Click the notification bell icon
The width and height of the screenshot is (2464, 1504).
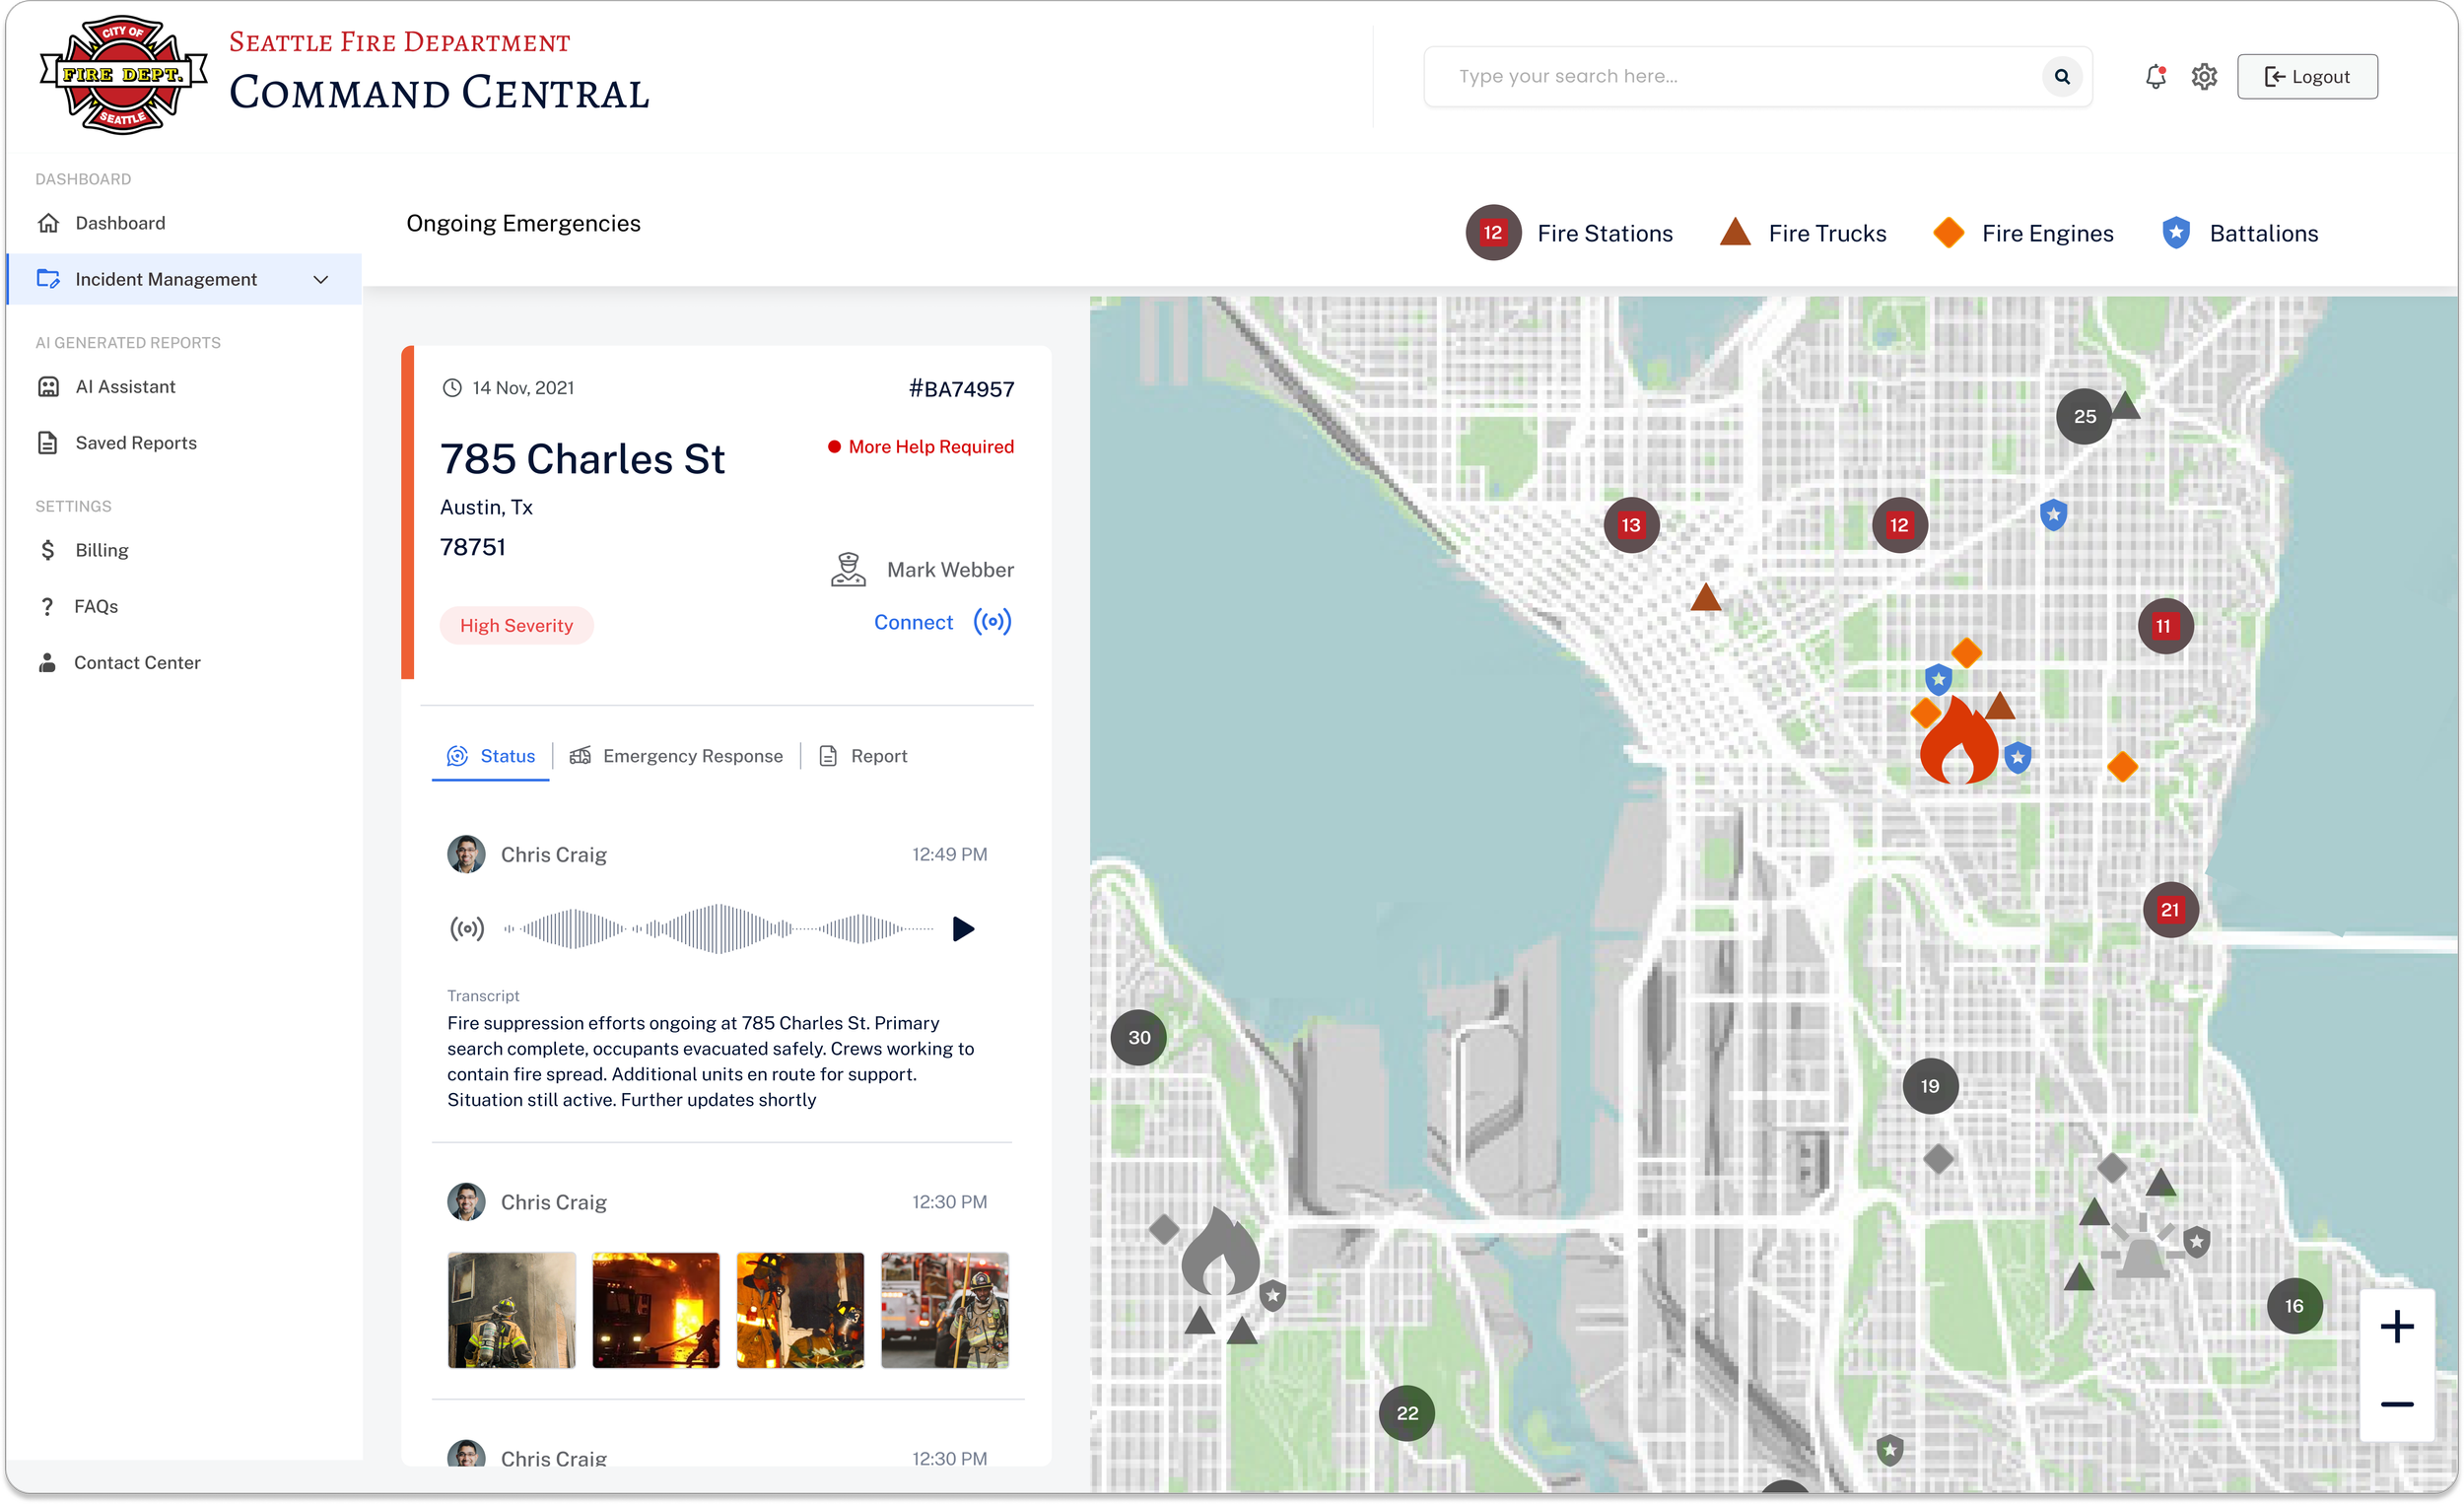click(x=2155, y=76)
